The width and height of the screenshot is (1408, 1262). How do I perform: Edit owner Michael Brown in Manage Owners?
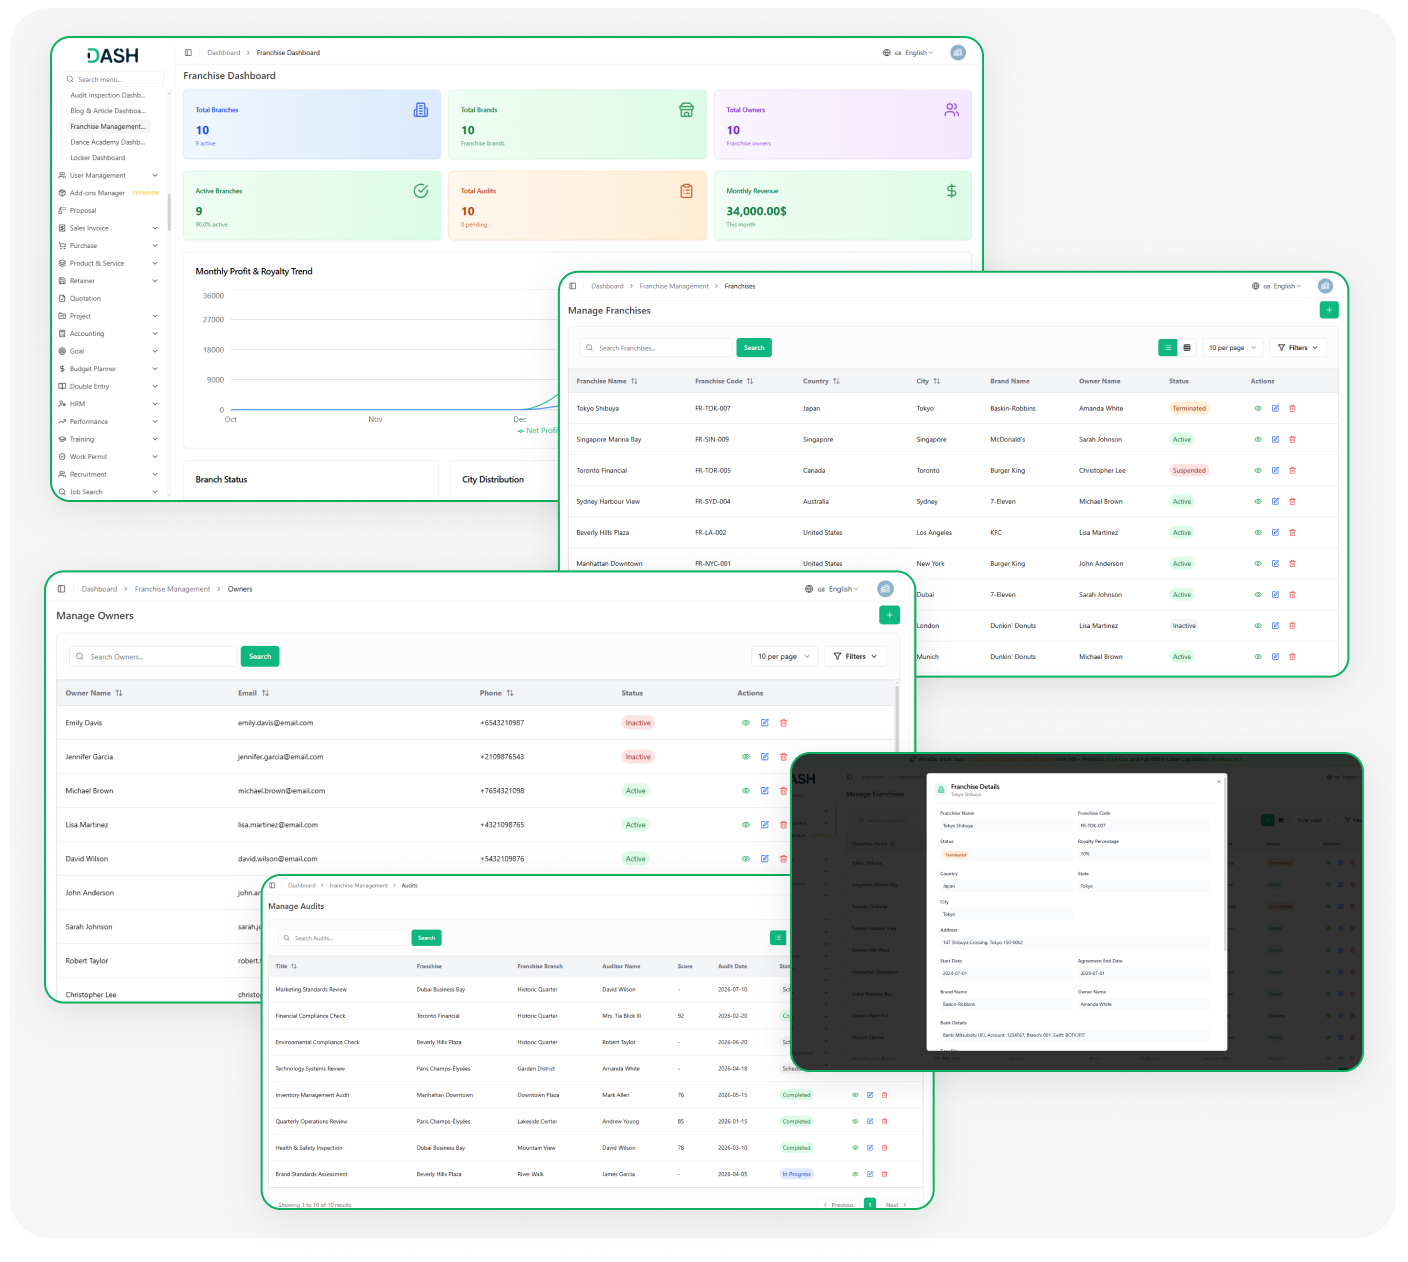pyautogui.click(x=764, y=791)
